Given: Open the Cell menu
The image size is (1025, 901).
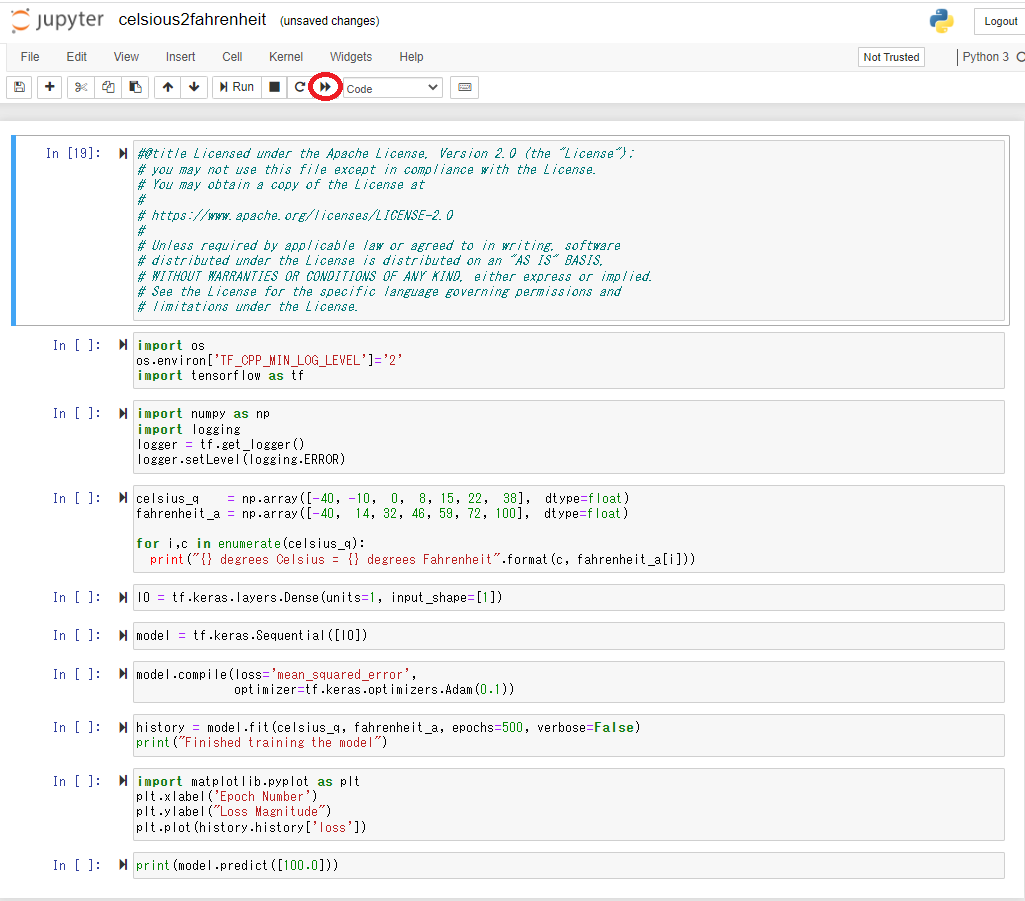Looking at the screenshot, I should pyautogui.click(x=232, y=57).
